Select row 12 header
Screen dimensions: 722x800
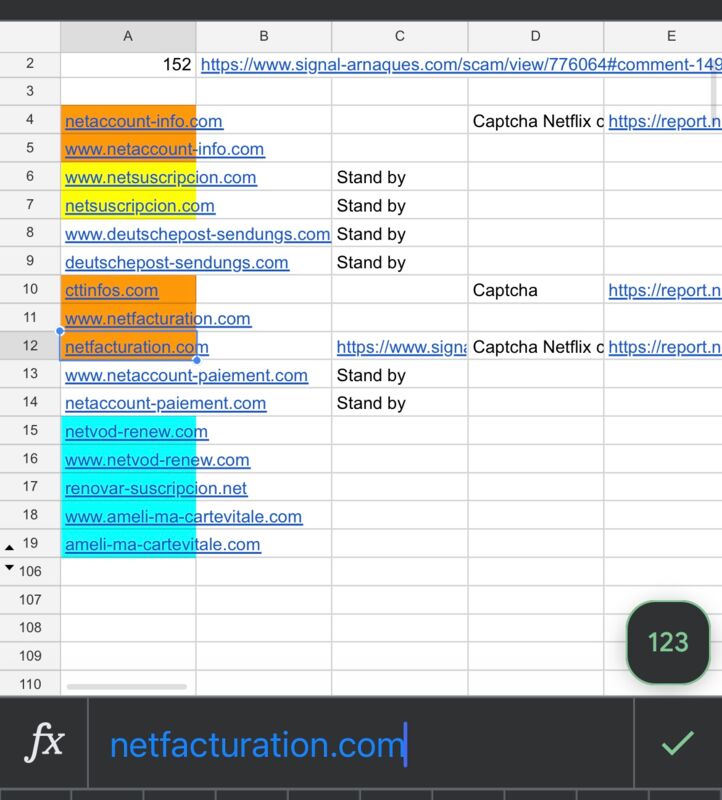point(30,346)
